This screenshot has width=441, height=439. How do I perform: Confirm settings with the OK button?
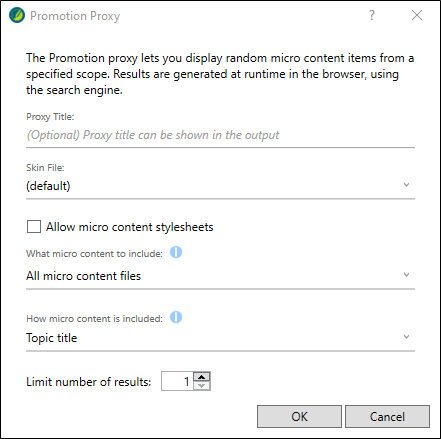[299, 417]
